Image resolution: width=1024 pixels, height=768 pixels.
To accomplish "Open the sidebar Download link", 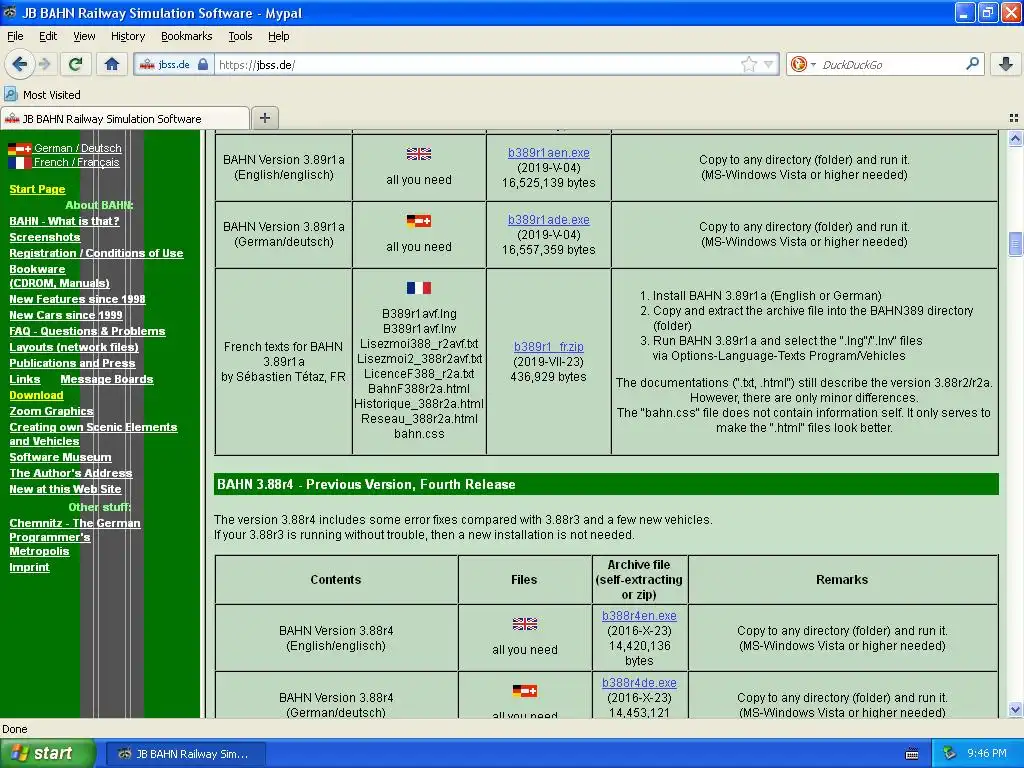I will (x=36, y=395).
